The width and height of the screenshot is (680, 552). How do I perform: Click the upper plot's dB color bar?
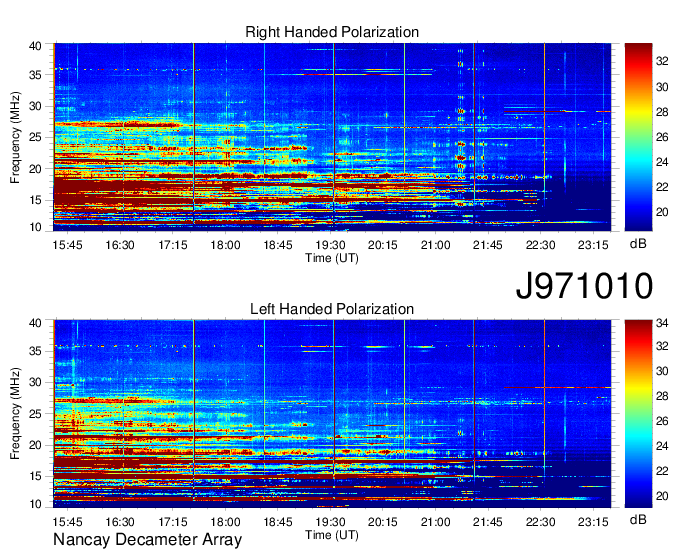(x=638, y=137)
